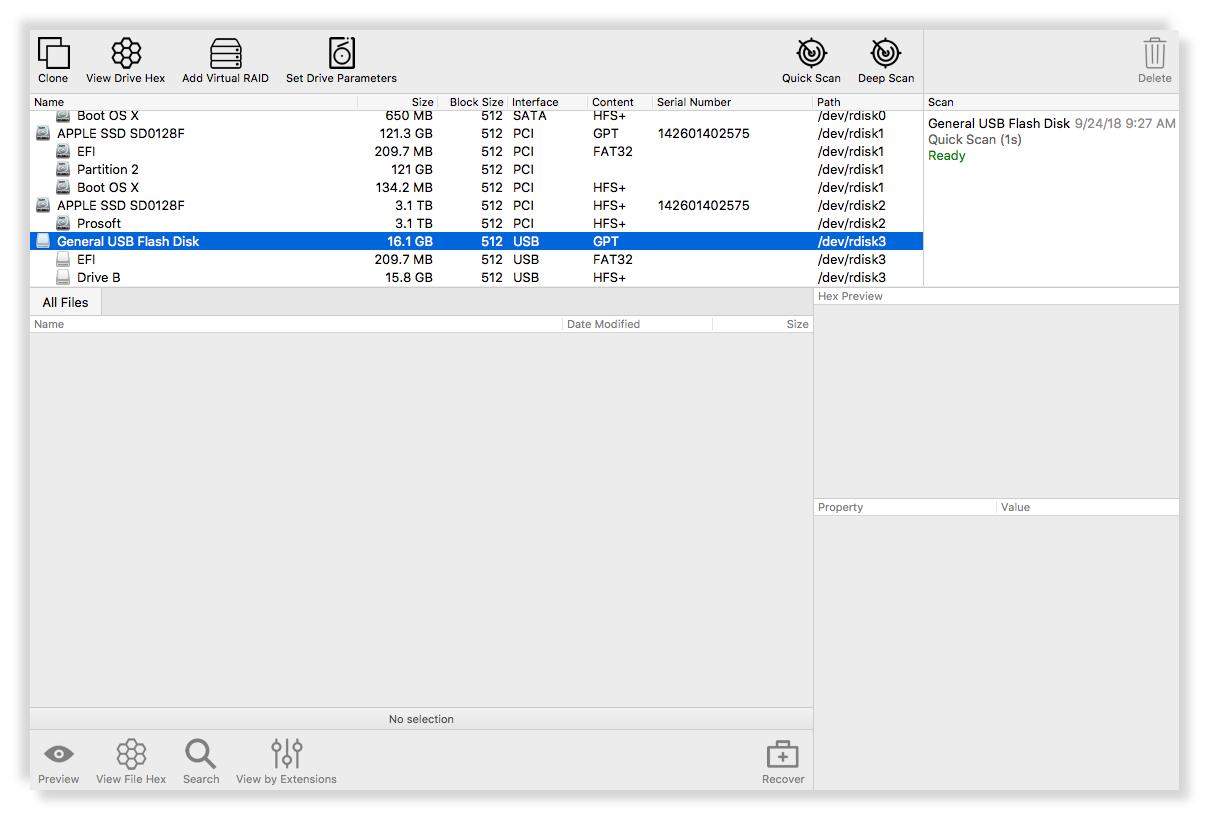Select the Prosoft volume row
This screenshot has width=1209, height=820.
pyautogui.click(x=98, y=223)
